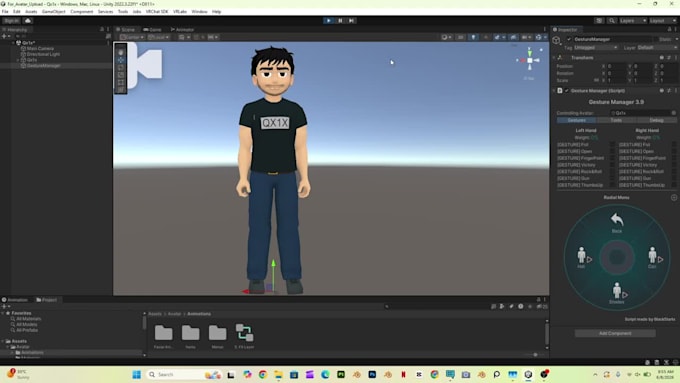Image resolution: width=680 pixels, height=383 pixels.
Task: Toggle left hand Victory gesture
Action: click(x=612, y=165)
